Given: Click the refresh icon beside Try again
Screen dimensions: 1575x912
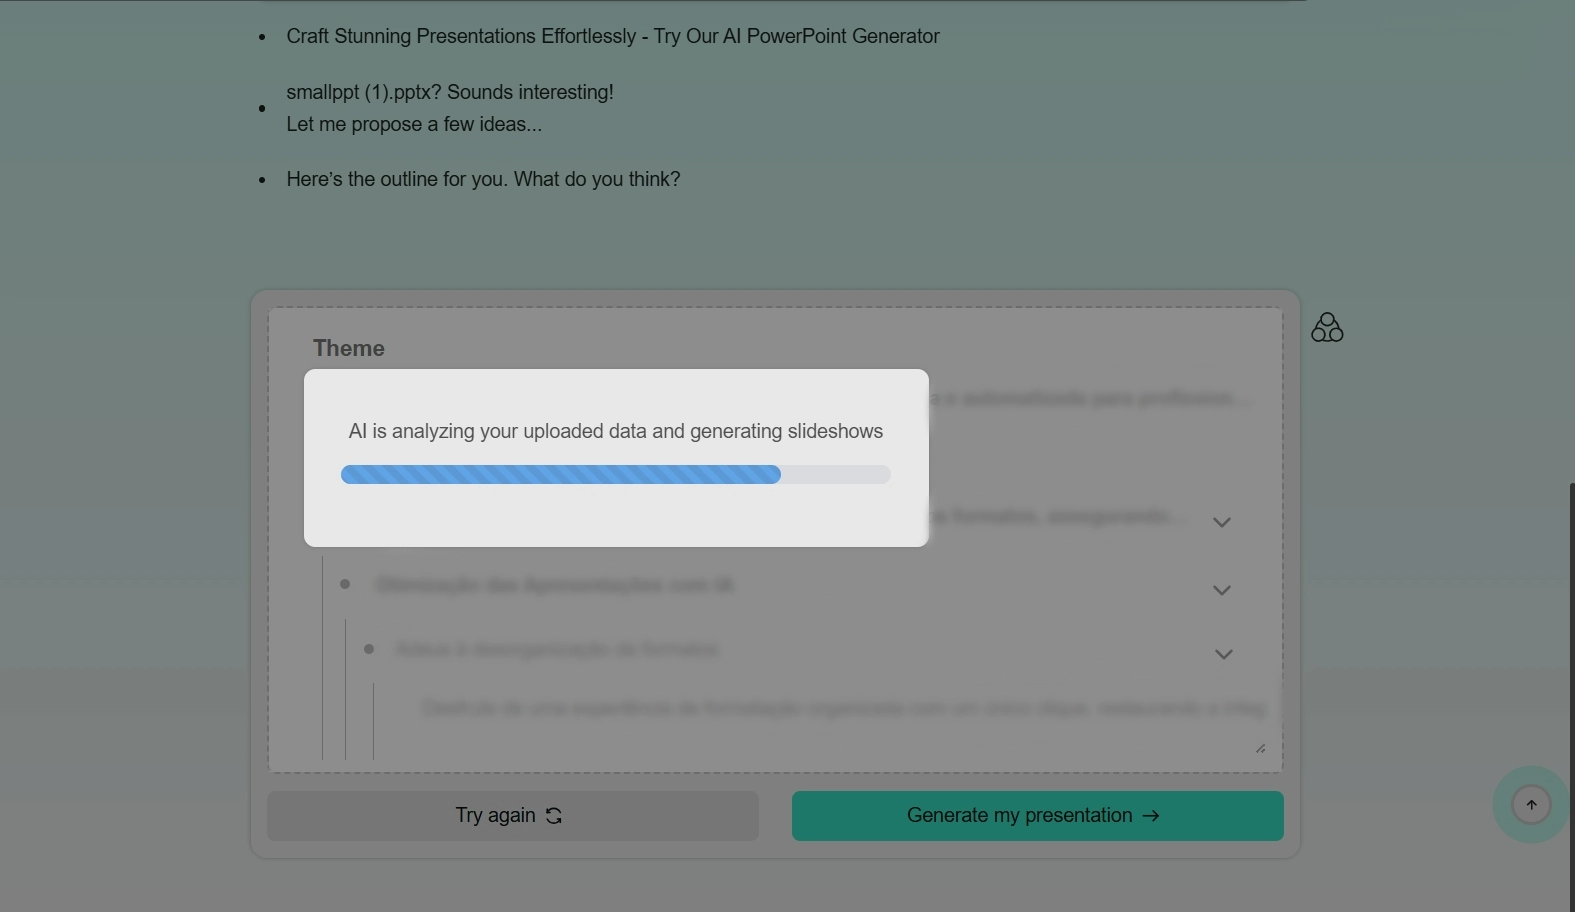Looking at the screenshot, I should [x=554, y=816].
